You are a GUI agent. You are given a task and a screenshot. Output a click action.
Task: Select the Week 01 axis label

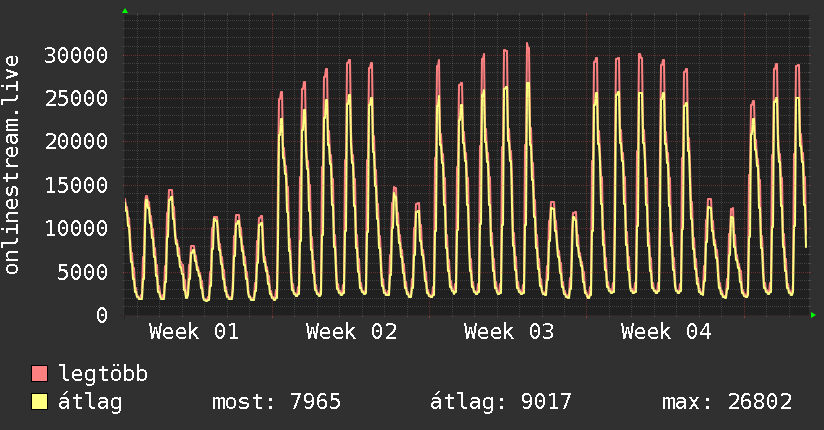pyautogui.click(x=194, y=331)
